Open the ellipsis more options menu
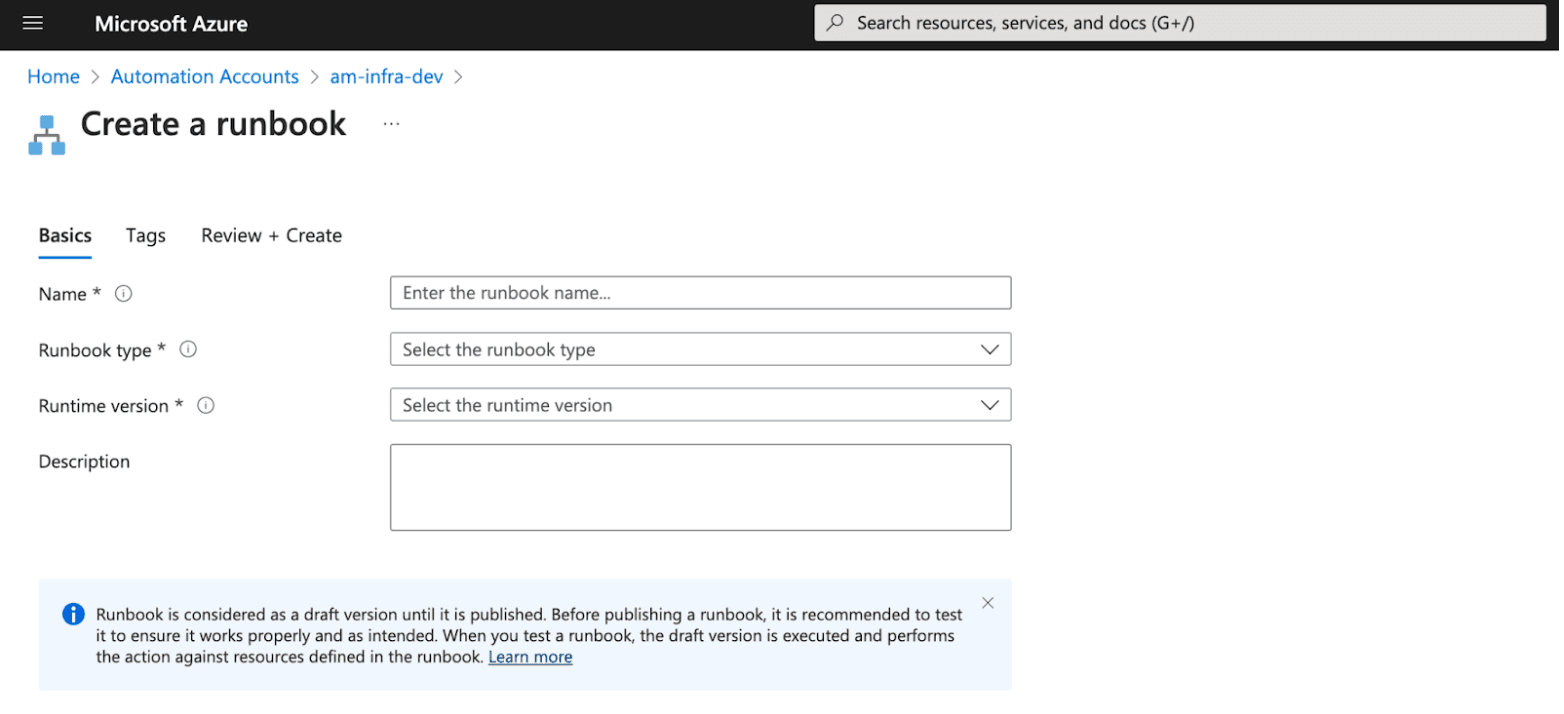The image size is (1564, 714). (391, 124)
